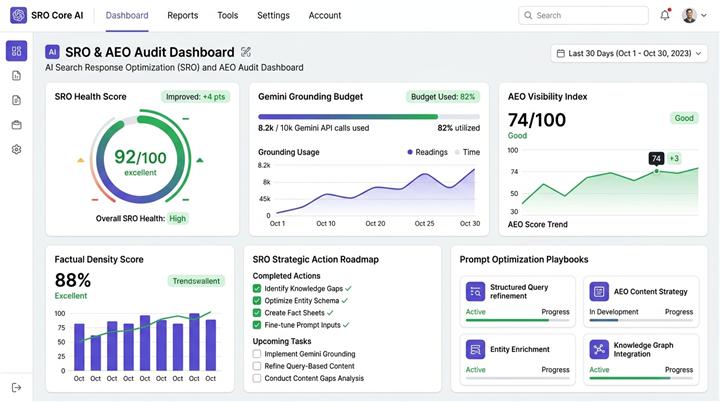The height and width of the screenshot is (402, 720).
Task: Click the Entity Enrichment icon
Action: click(x=475, y=349)
